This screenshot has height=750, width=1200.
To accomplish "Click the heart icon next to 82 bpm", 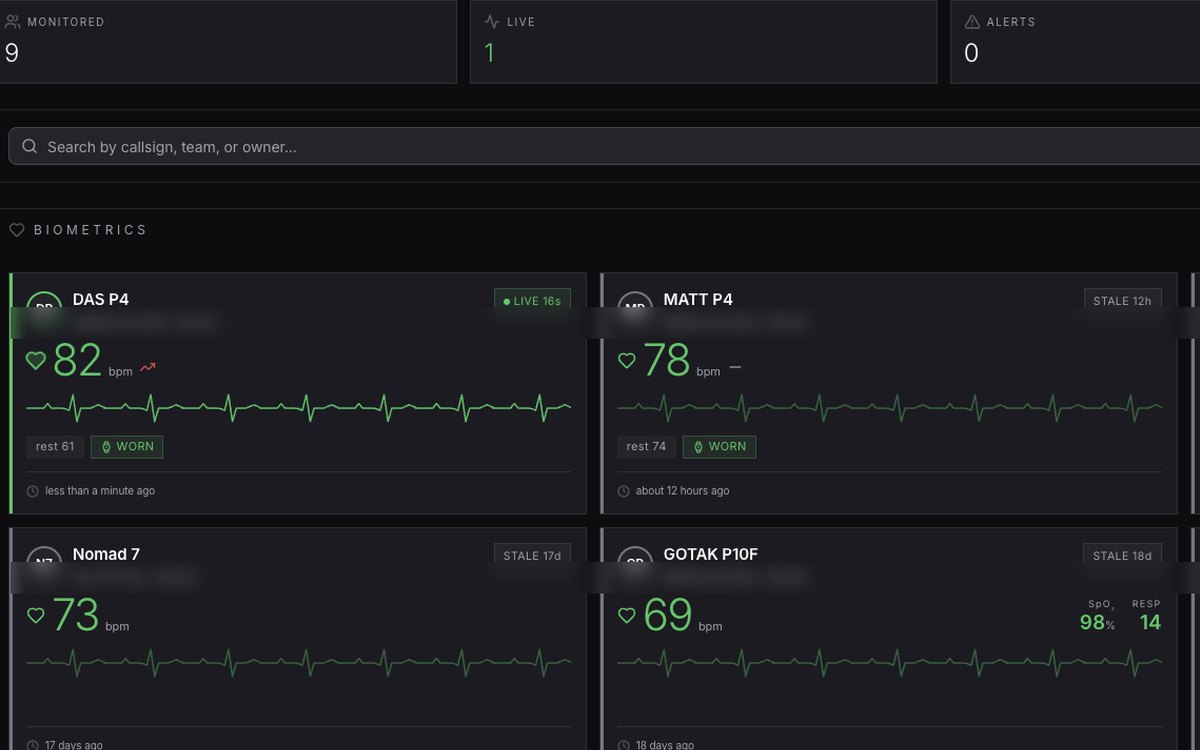I will tap(36, 360).
